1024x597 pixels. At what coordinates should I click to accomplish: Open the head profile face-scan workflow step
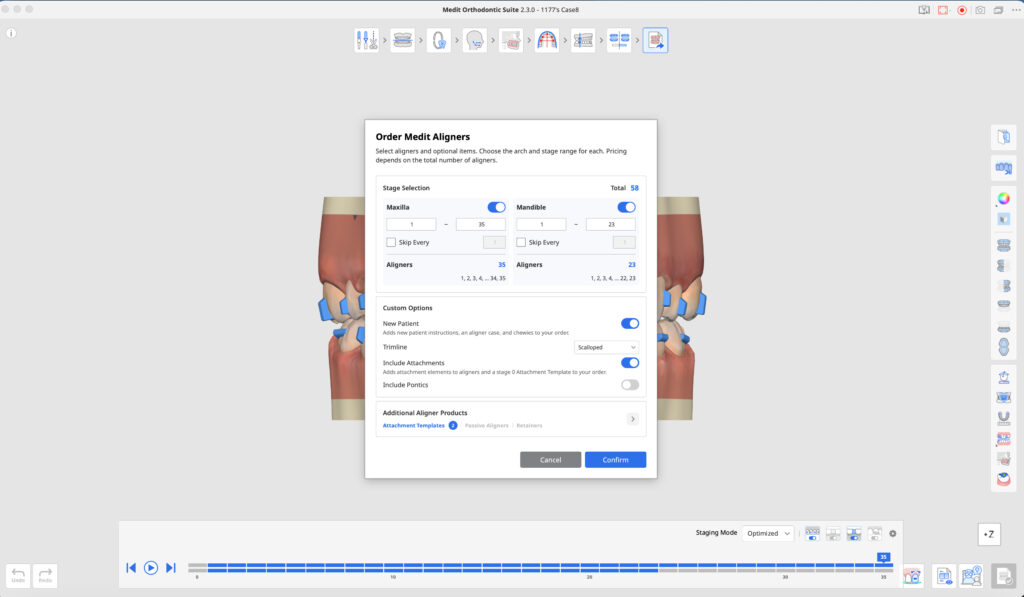click(x=475, y=40)
